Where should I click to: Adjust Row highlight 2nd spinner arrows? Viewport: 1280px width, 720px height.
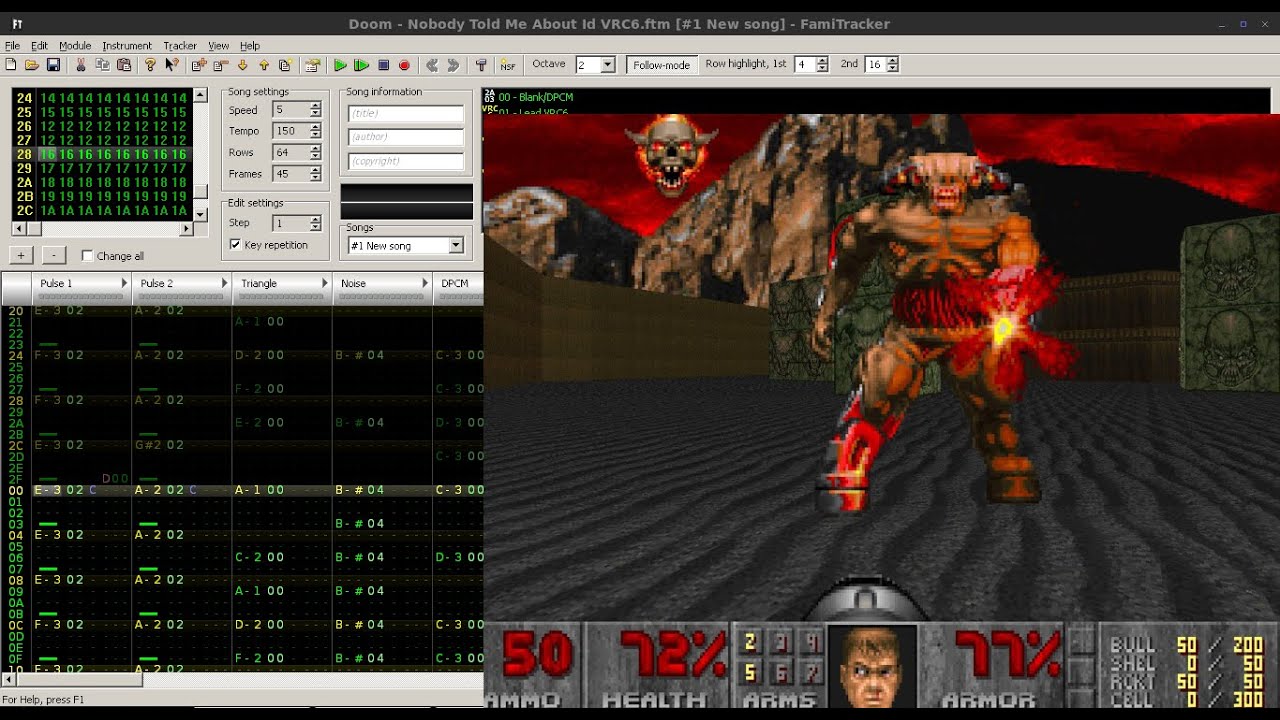click(x=892, y=64)
